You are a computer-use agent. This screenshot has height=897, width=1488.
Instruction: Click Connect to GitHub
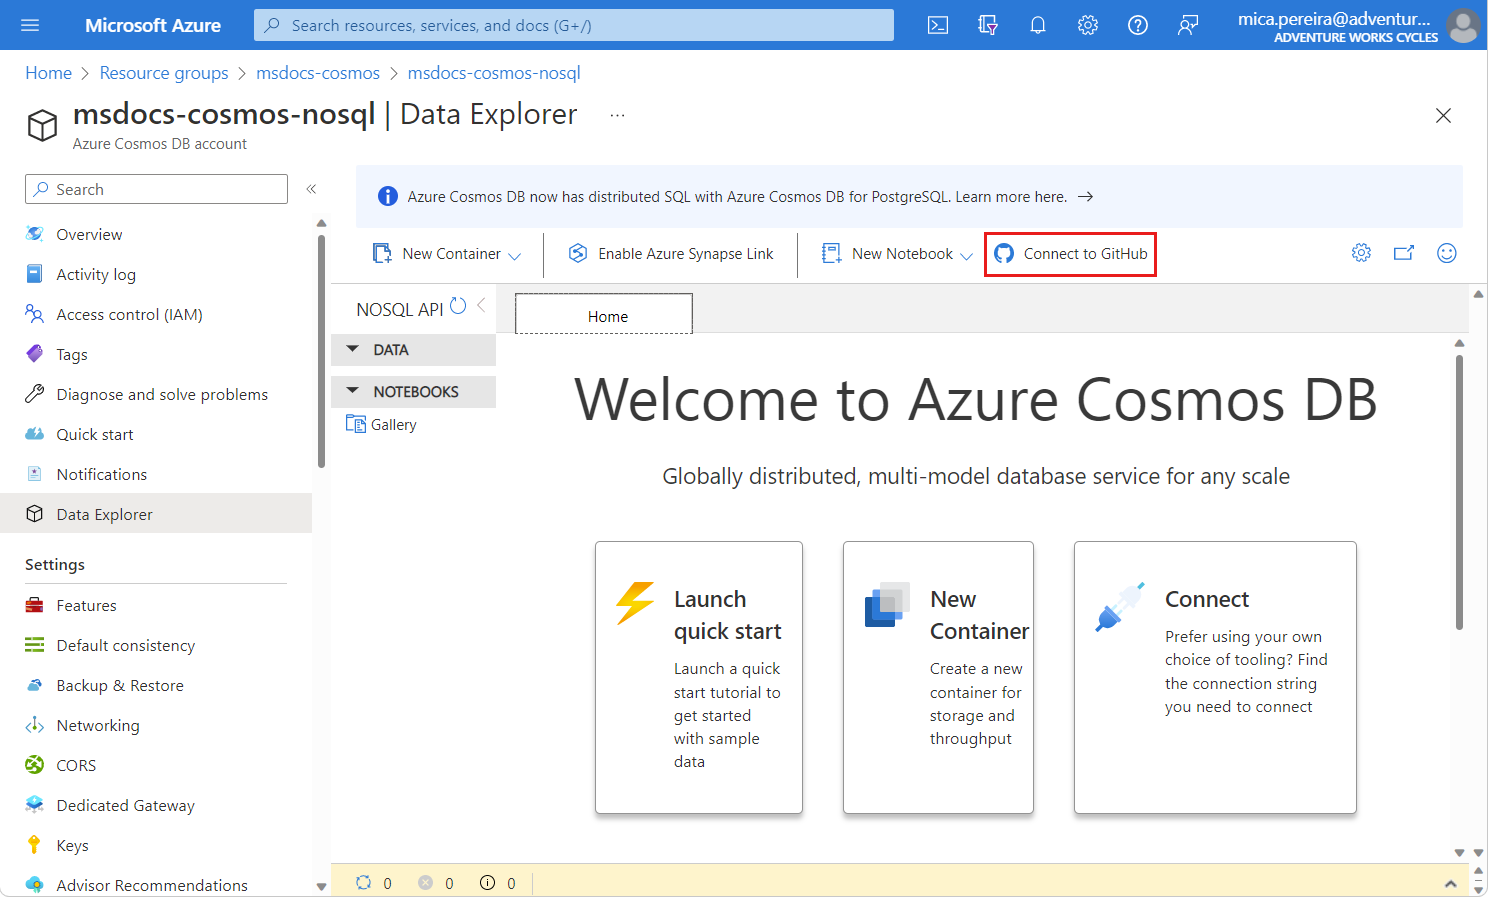point(1071,254)
